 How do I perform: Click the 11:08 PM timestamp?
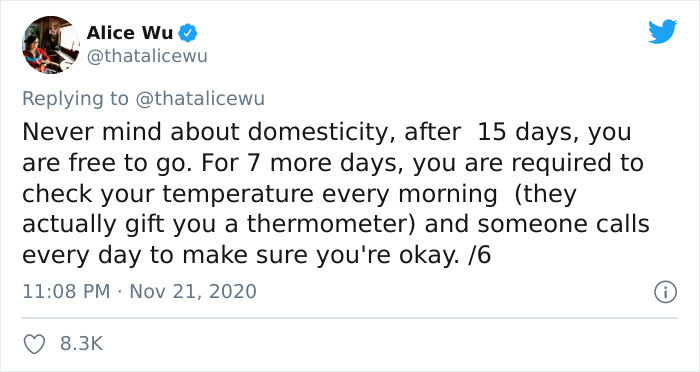66,292
